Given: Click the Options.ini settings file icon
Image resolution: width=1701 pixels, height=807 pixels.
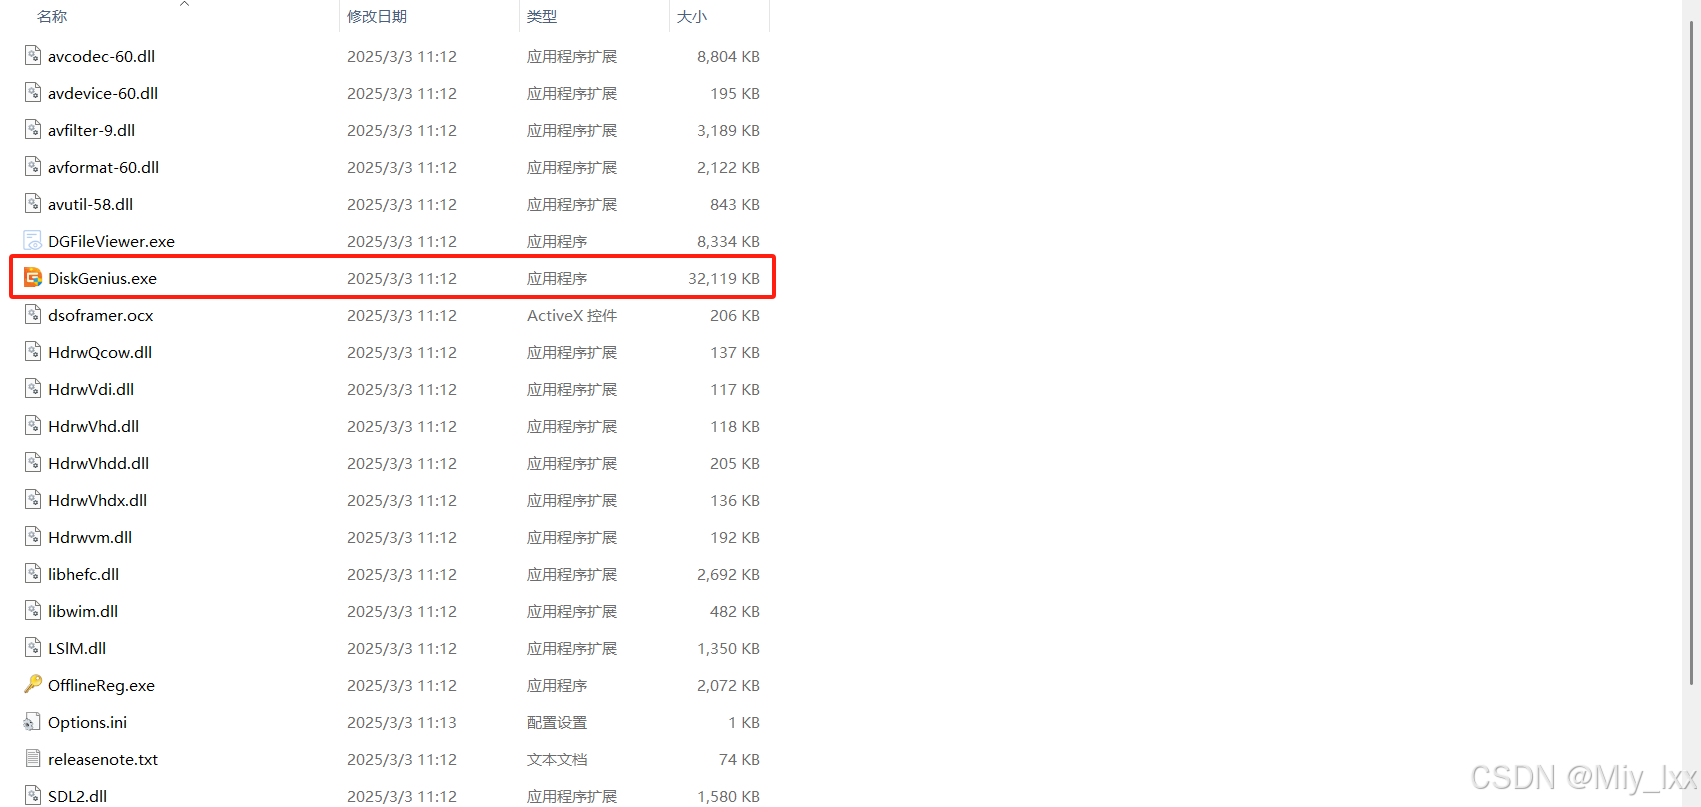Looking at the screenshot, I should (x=33, y=722).
